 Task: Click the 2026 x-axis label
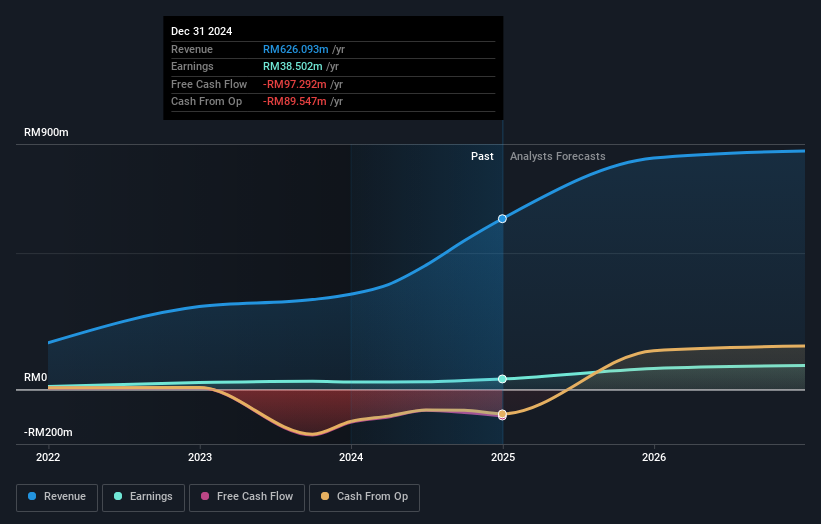point(654,458)
